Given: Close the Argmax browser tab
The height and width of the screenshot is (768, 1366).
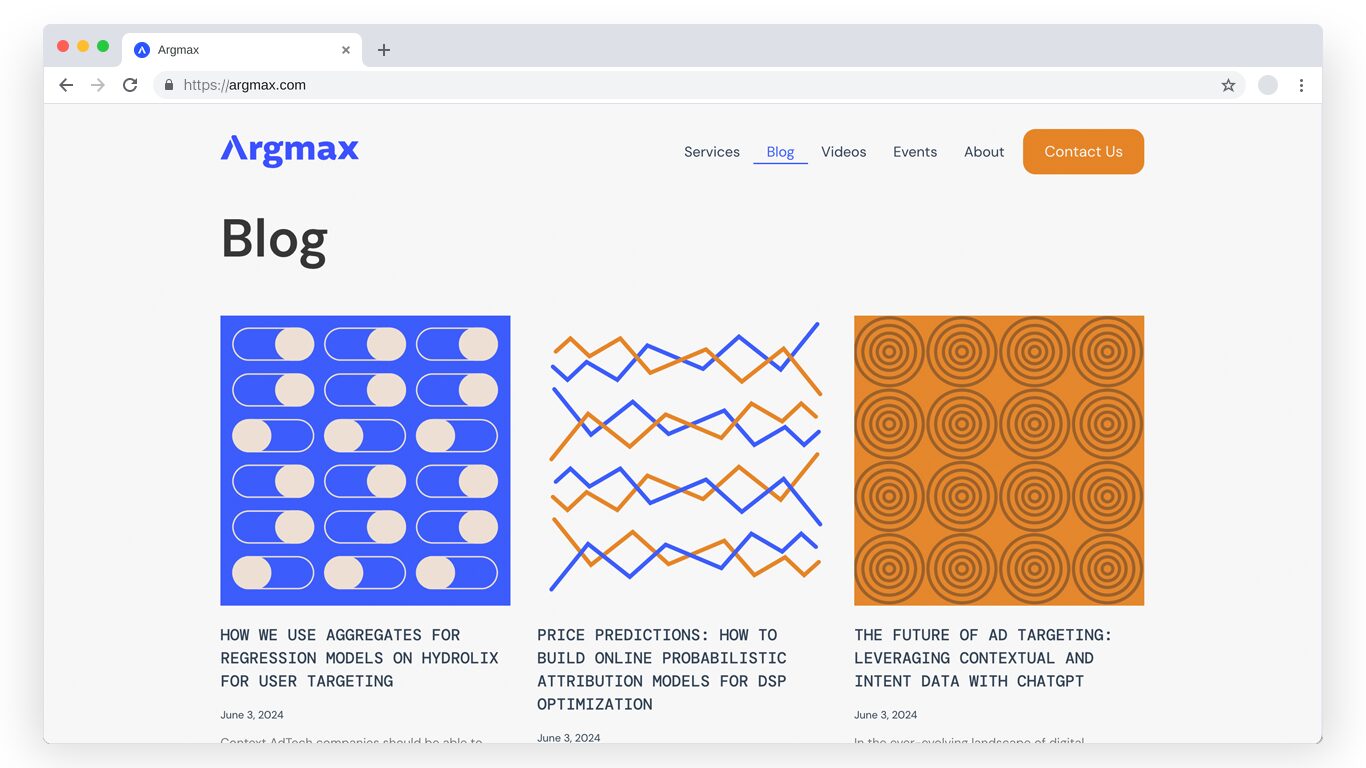Looking at the screenshot, I should click(346, 50).
